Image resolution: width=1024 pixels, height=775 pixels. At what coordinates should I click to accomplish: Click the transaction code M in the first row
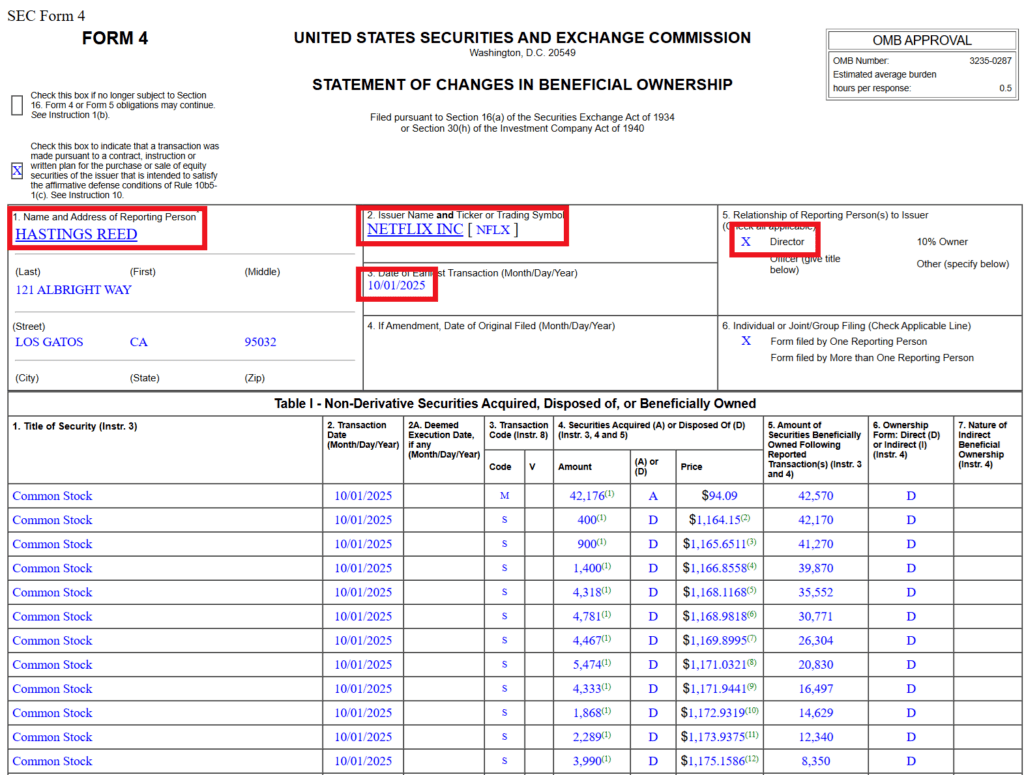pos(504,496)
